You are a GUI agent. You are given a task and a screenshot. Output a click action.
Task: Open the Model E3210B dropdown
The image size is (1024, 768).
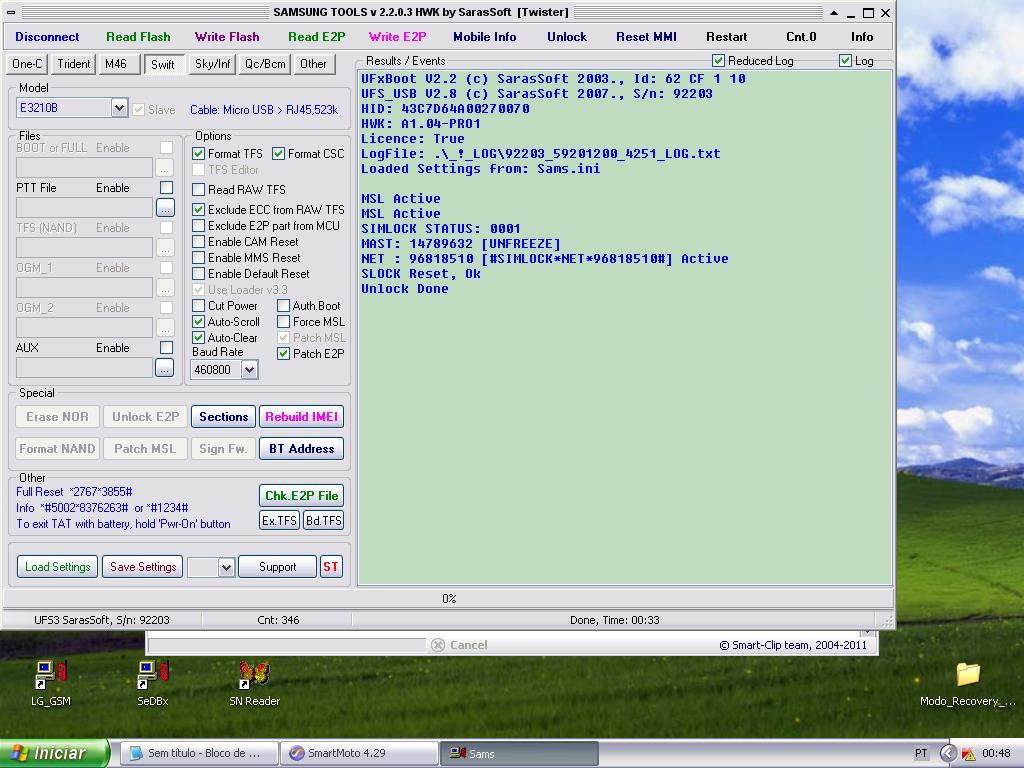(x=119, y=108)
